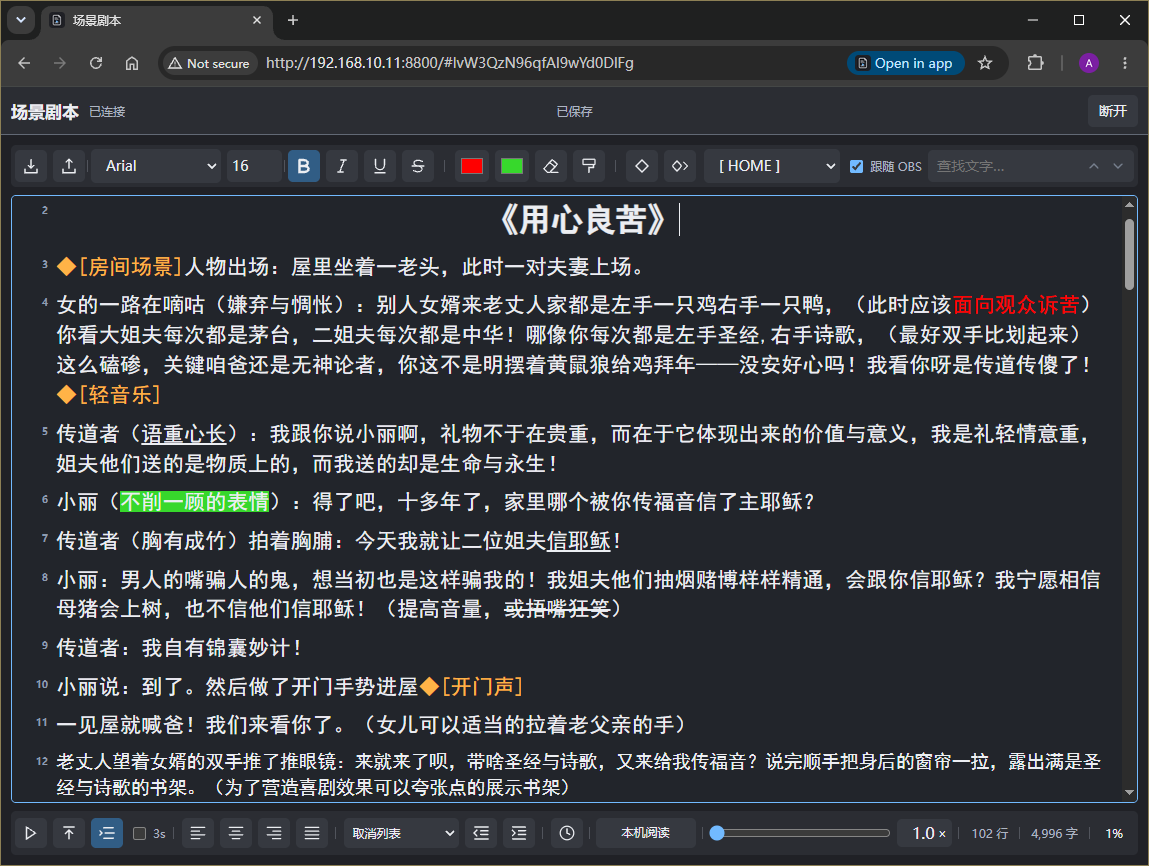Click the strikethrough text 或捂嘴狂笑

point(557,609)
